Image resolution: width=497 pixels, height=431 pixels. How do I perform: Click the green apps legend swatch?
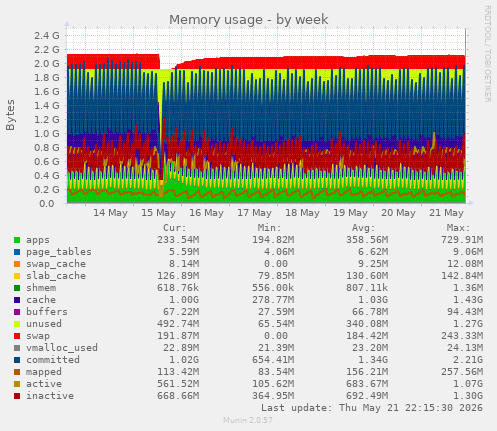pos(17,240)
